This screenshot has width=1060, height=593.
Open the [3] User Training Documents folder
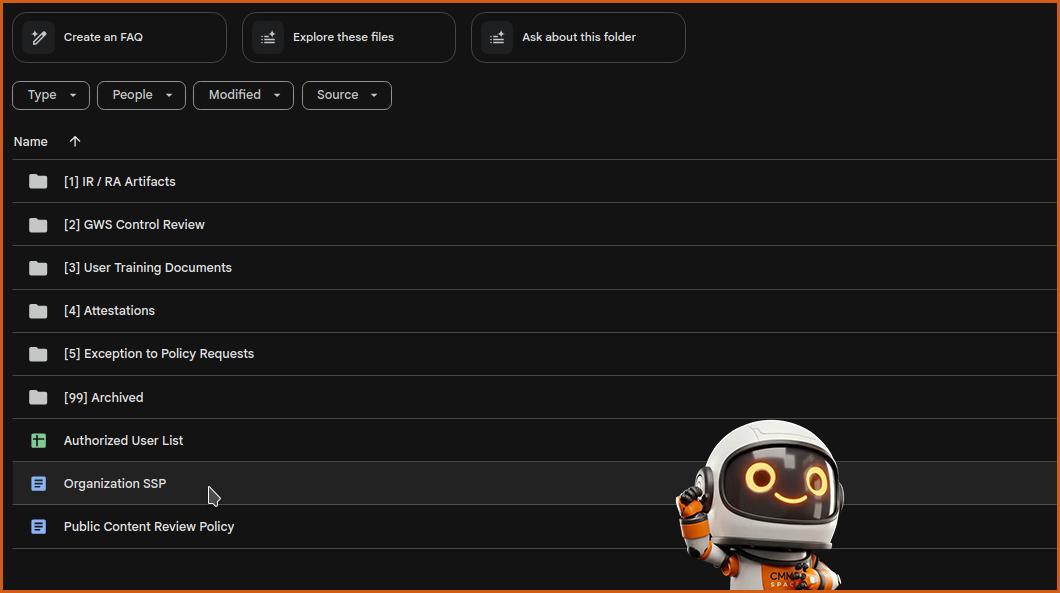point(534,268)
